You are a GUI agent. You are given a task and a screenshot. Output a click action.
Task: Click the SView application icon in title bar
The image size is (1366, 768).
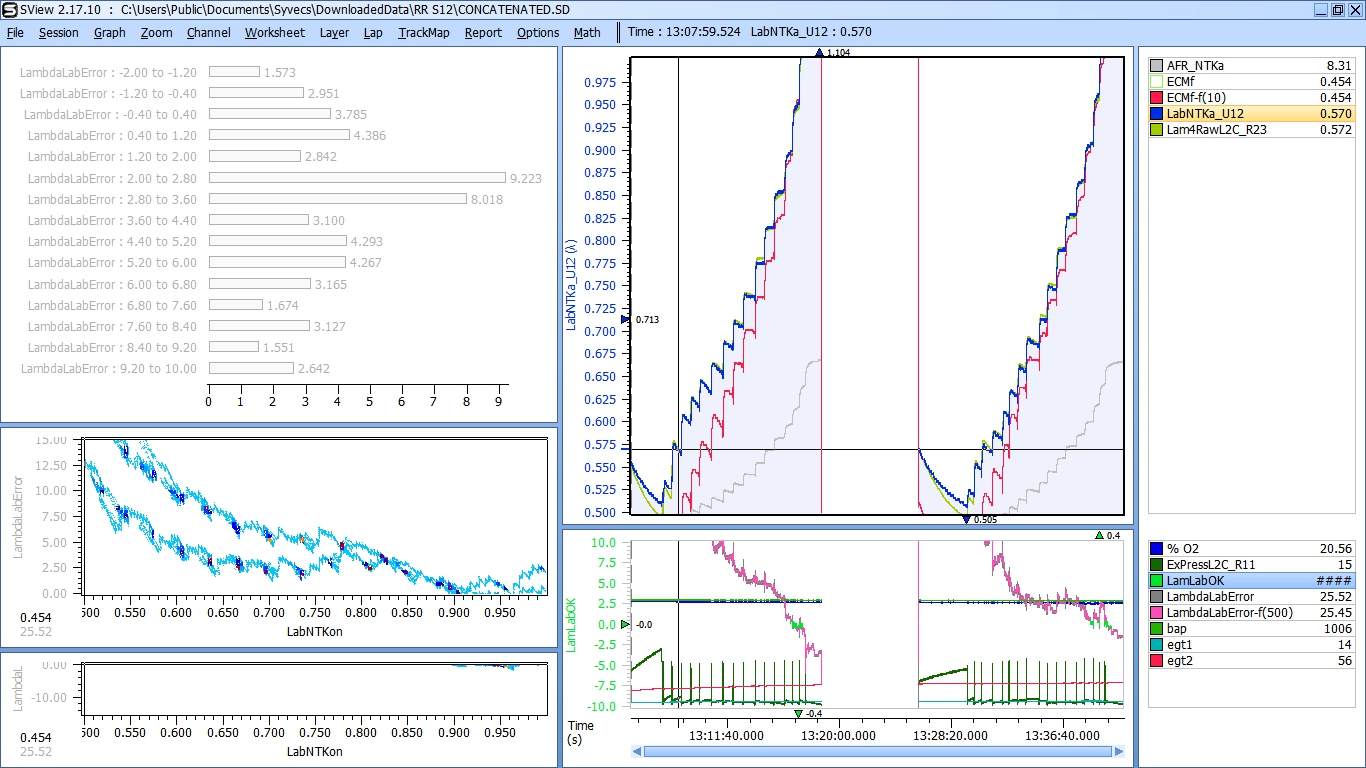pyautogui.click(x=9, y=9)
